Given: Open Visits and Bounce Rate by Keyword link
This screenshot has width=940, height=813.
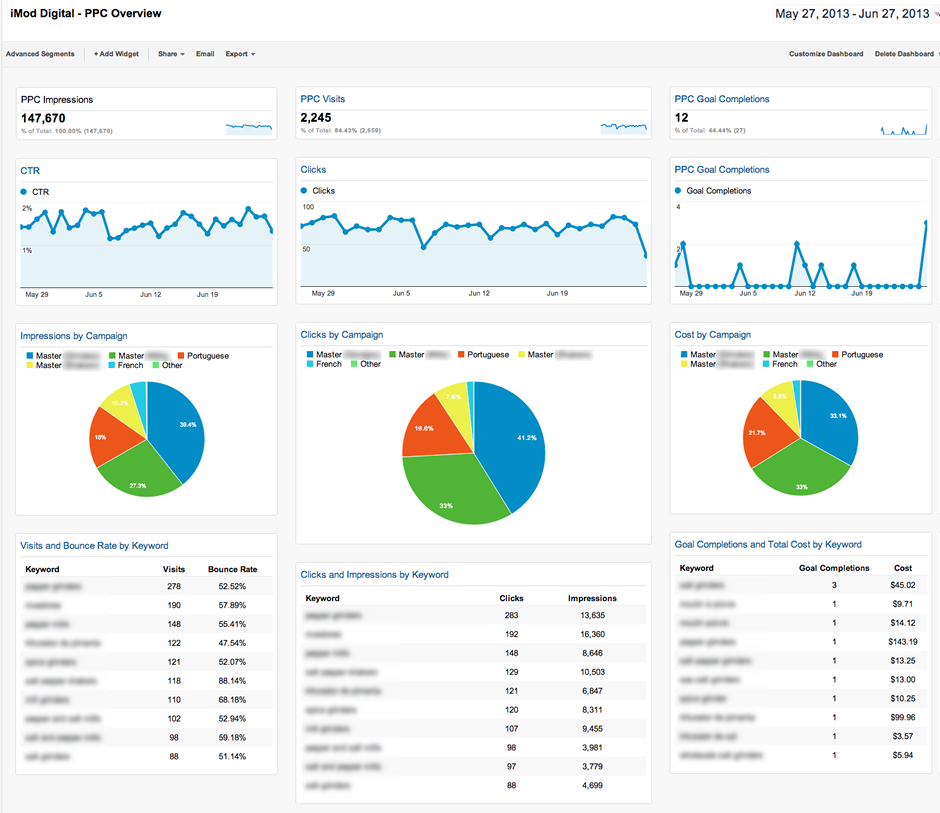Looking at the screenshot, I should [x=94, y=546].
